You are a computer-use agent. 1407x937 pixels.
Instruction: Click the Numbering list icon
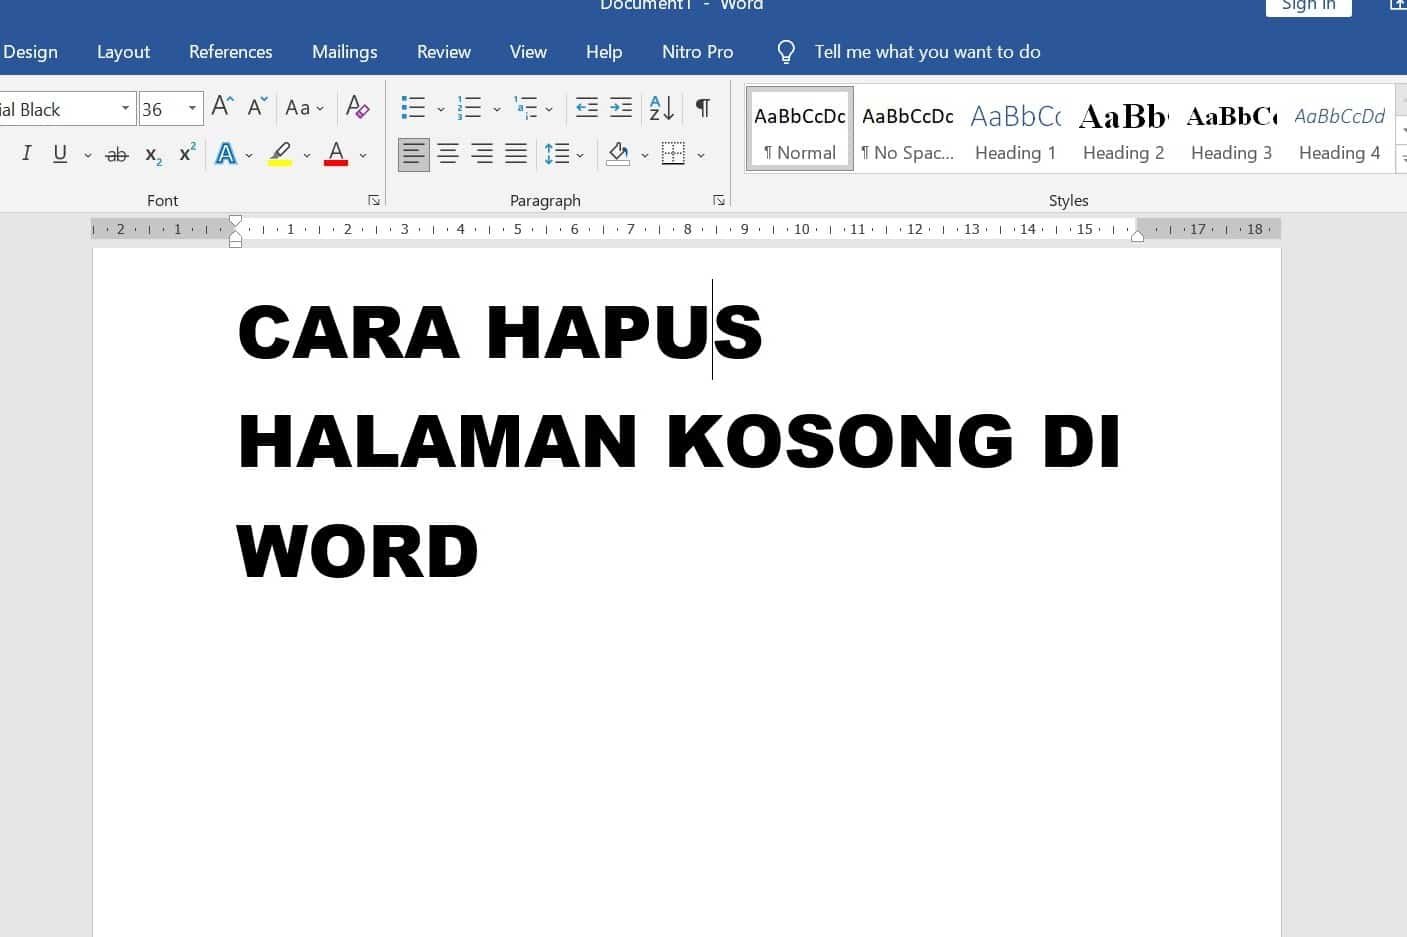click(x=468, y=108)
